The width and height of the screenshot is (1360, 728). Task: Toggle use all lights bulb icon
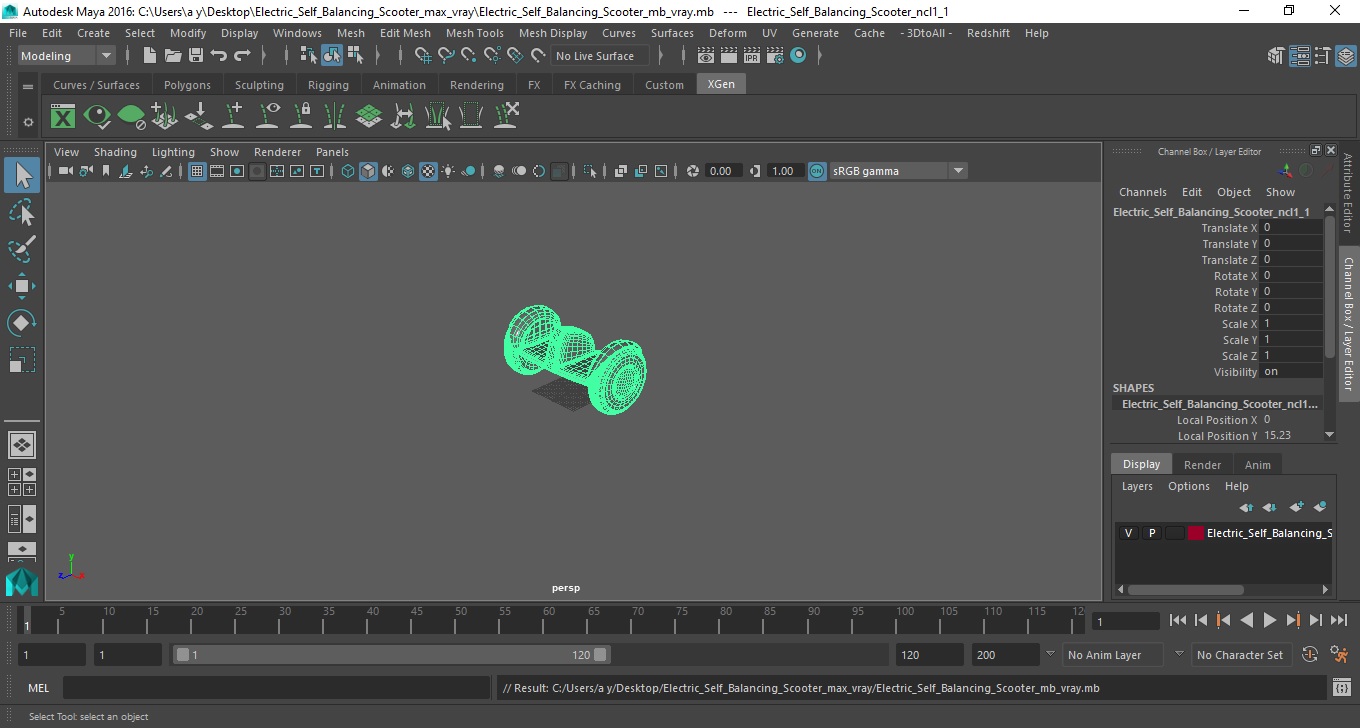(x=448, y=171)
